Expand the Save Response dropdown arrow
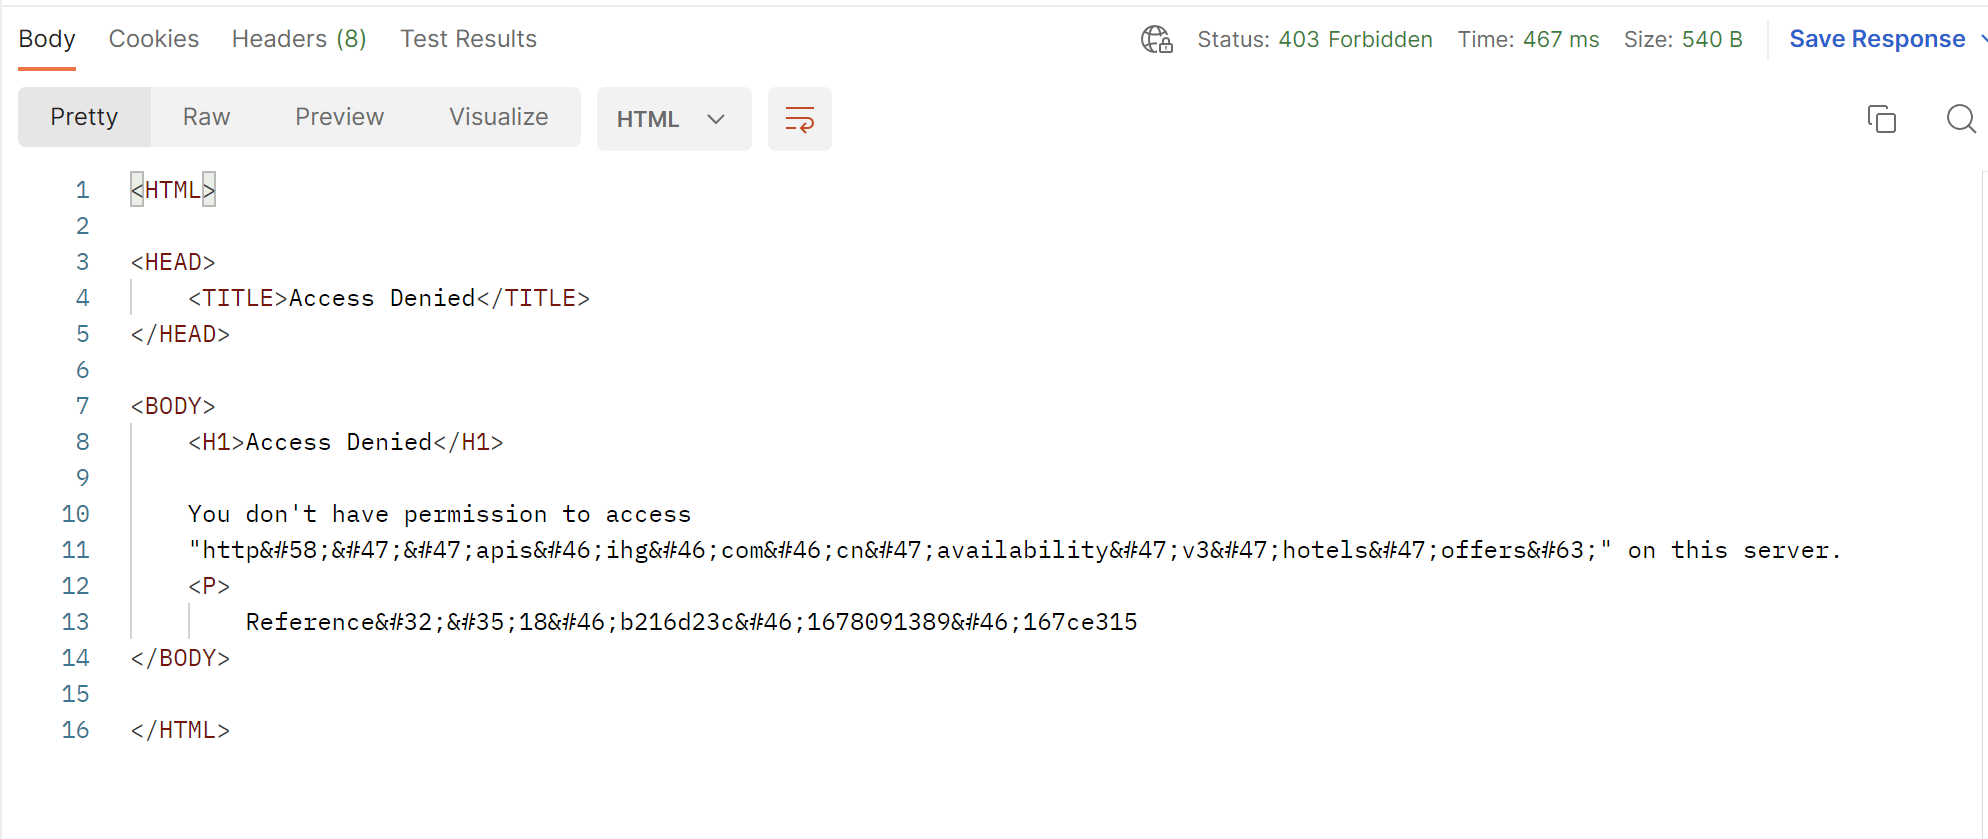Image resolution: width=1988 pixels, height=839 pixels. tap(1982, 39)
